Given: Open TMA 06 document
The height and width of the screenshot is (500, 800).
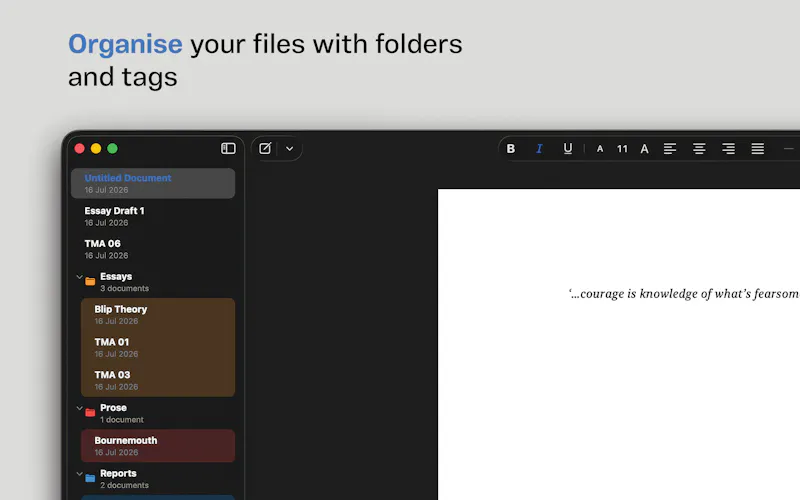Looking at the screenshot, I should 153,249.
